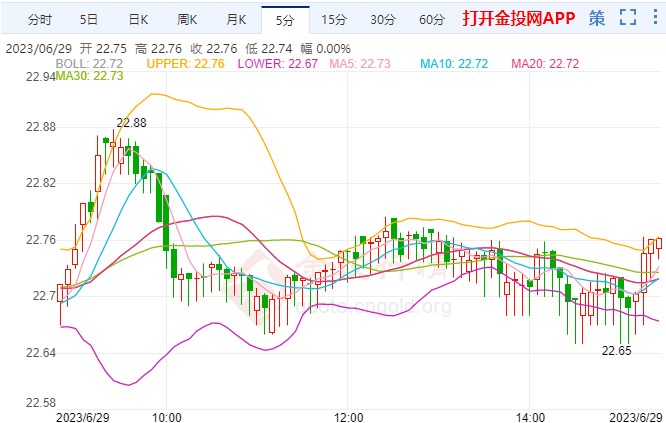The image size is (666, 423).
Task: Click the 幅 0.00% change value
Action: click(325, 49)
